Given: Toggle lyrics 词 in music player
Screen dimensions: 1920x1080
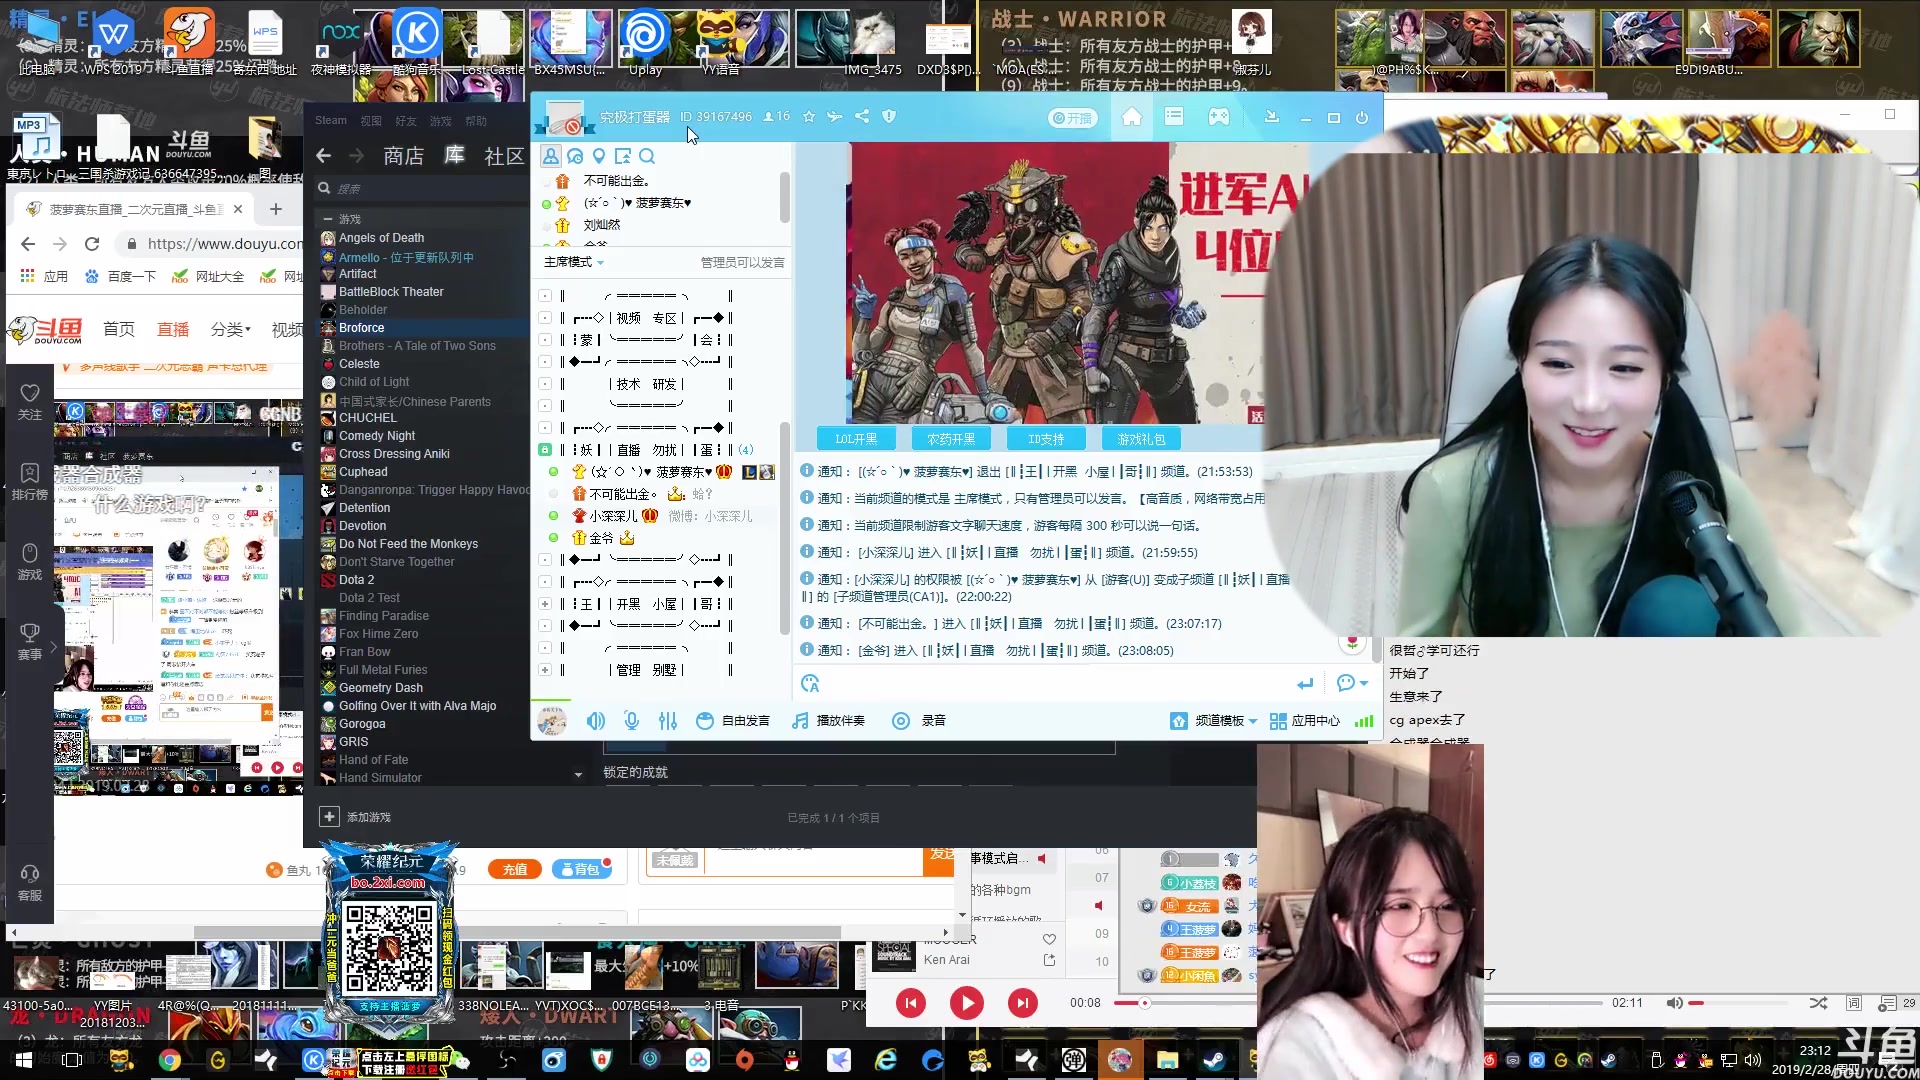Looking at the screenshot, I should pyautogui.click(x=1853, y=1003).
